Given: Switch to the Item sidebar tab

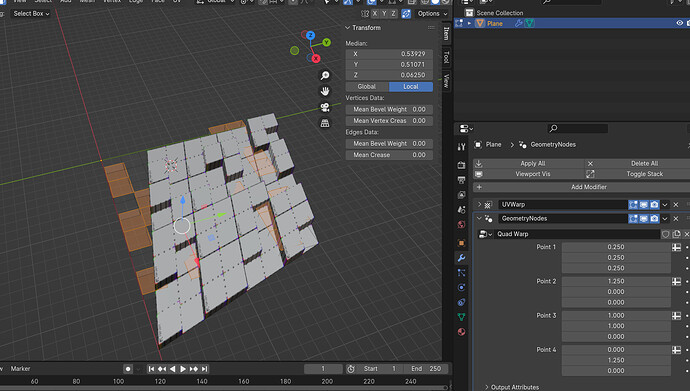Looking at the screenshot, I should point(446,34).
